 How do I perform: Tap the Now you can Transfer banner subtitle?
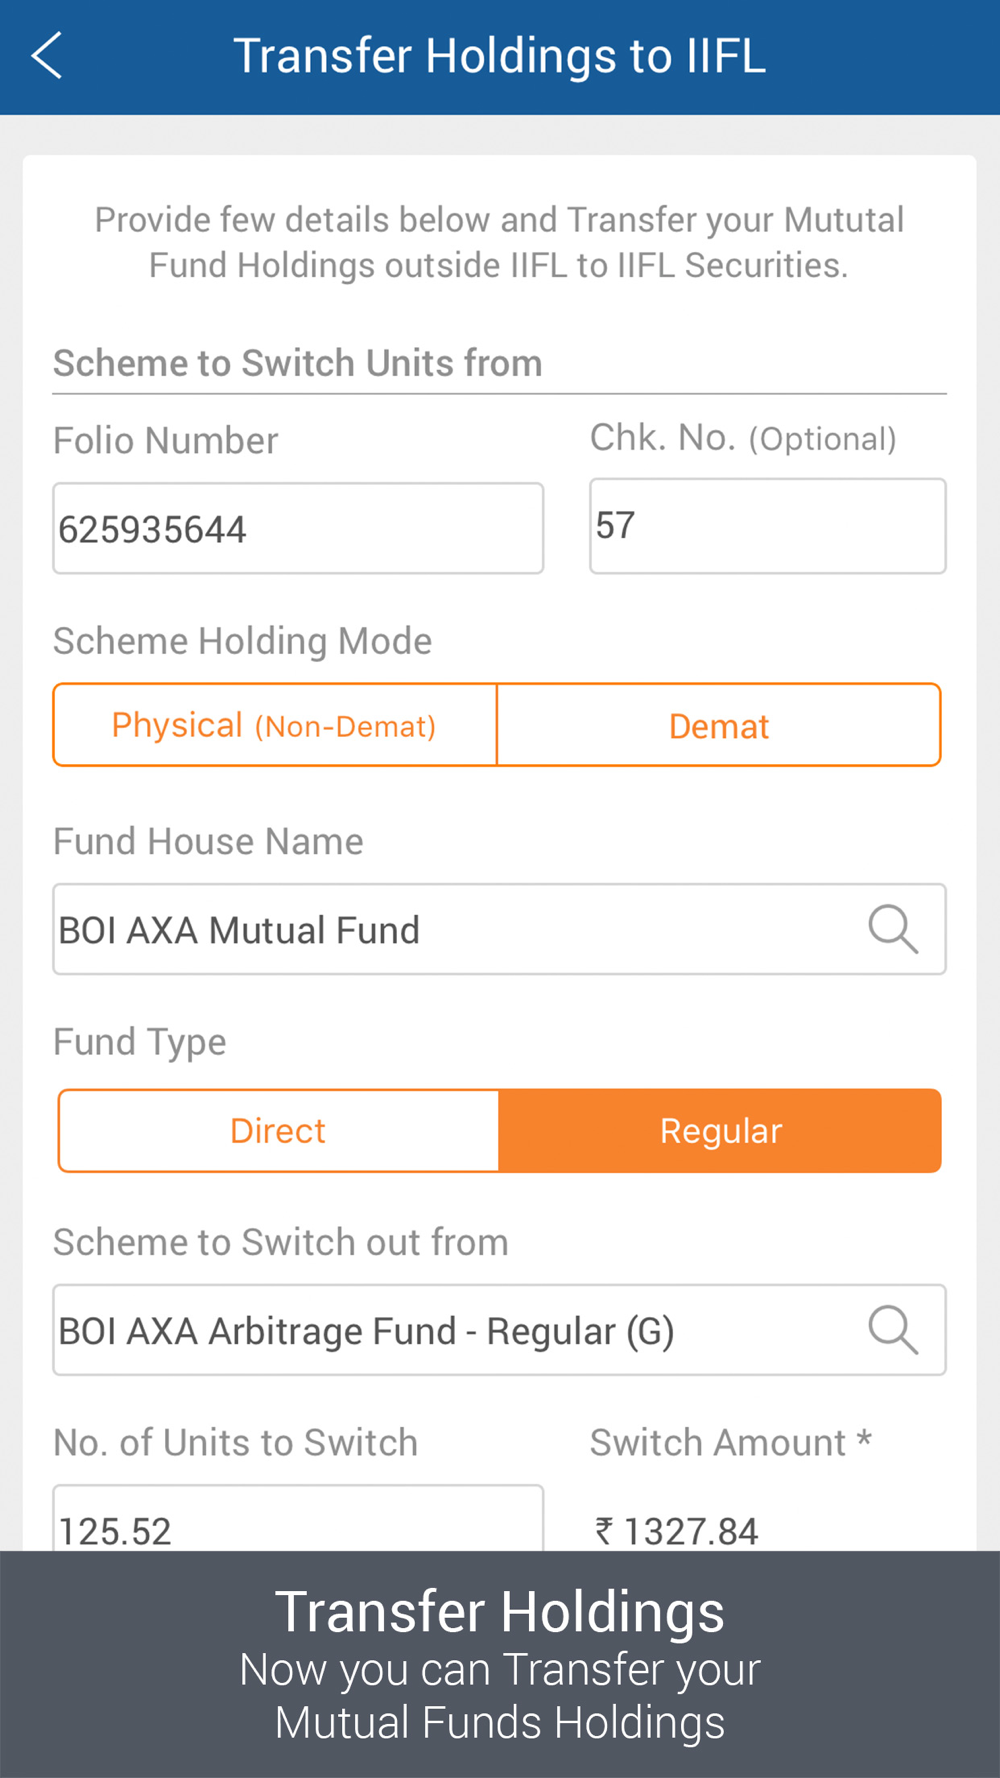click(500, 1696)
